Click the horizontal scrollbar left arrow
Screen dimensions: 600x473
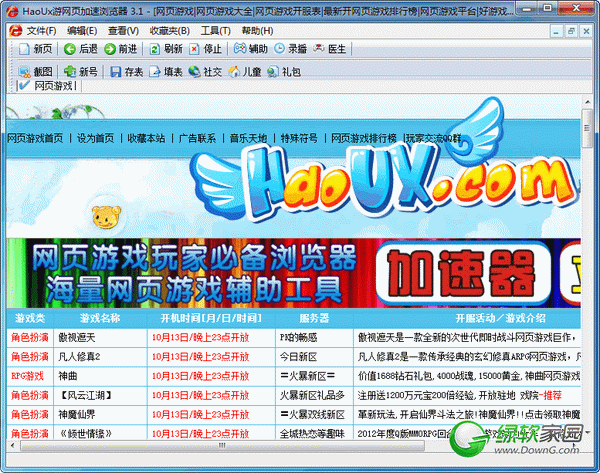pos(13,445)
